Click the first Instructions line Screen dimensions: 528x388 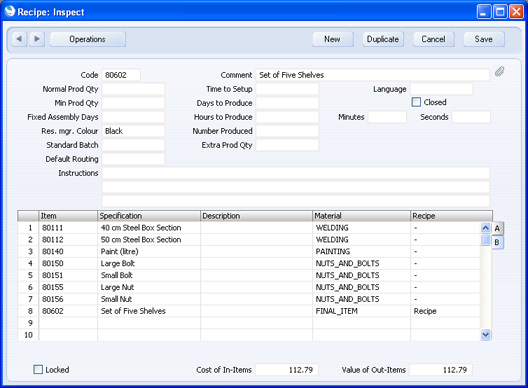tap(296, 173)
